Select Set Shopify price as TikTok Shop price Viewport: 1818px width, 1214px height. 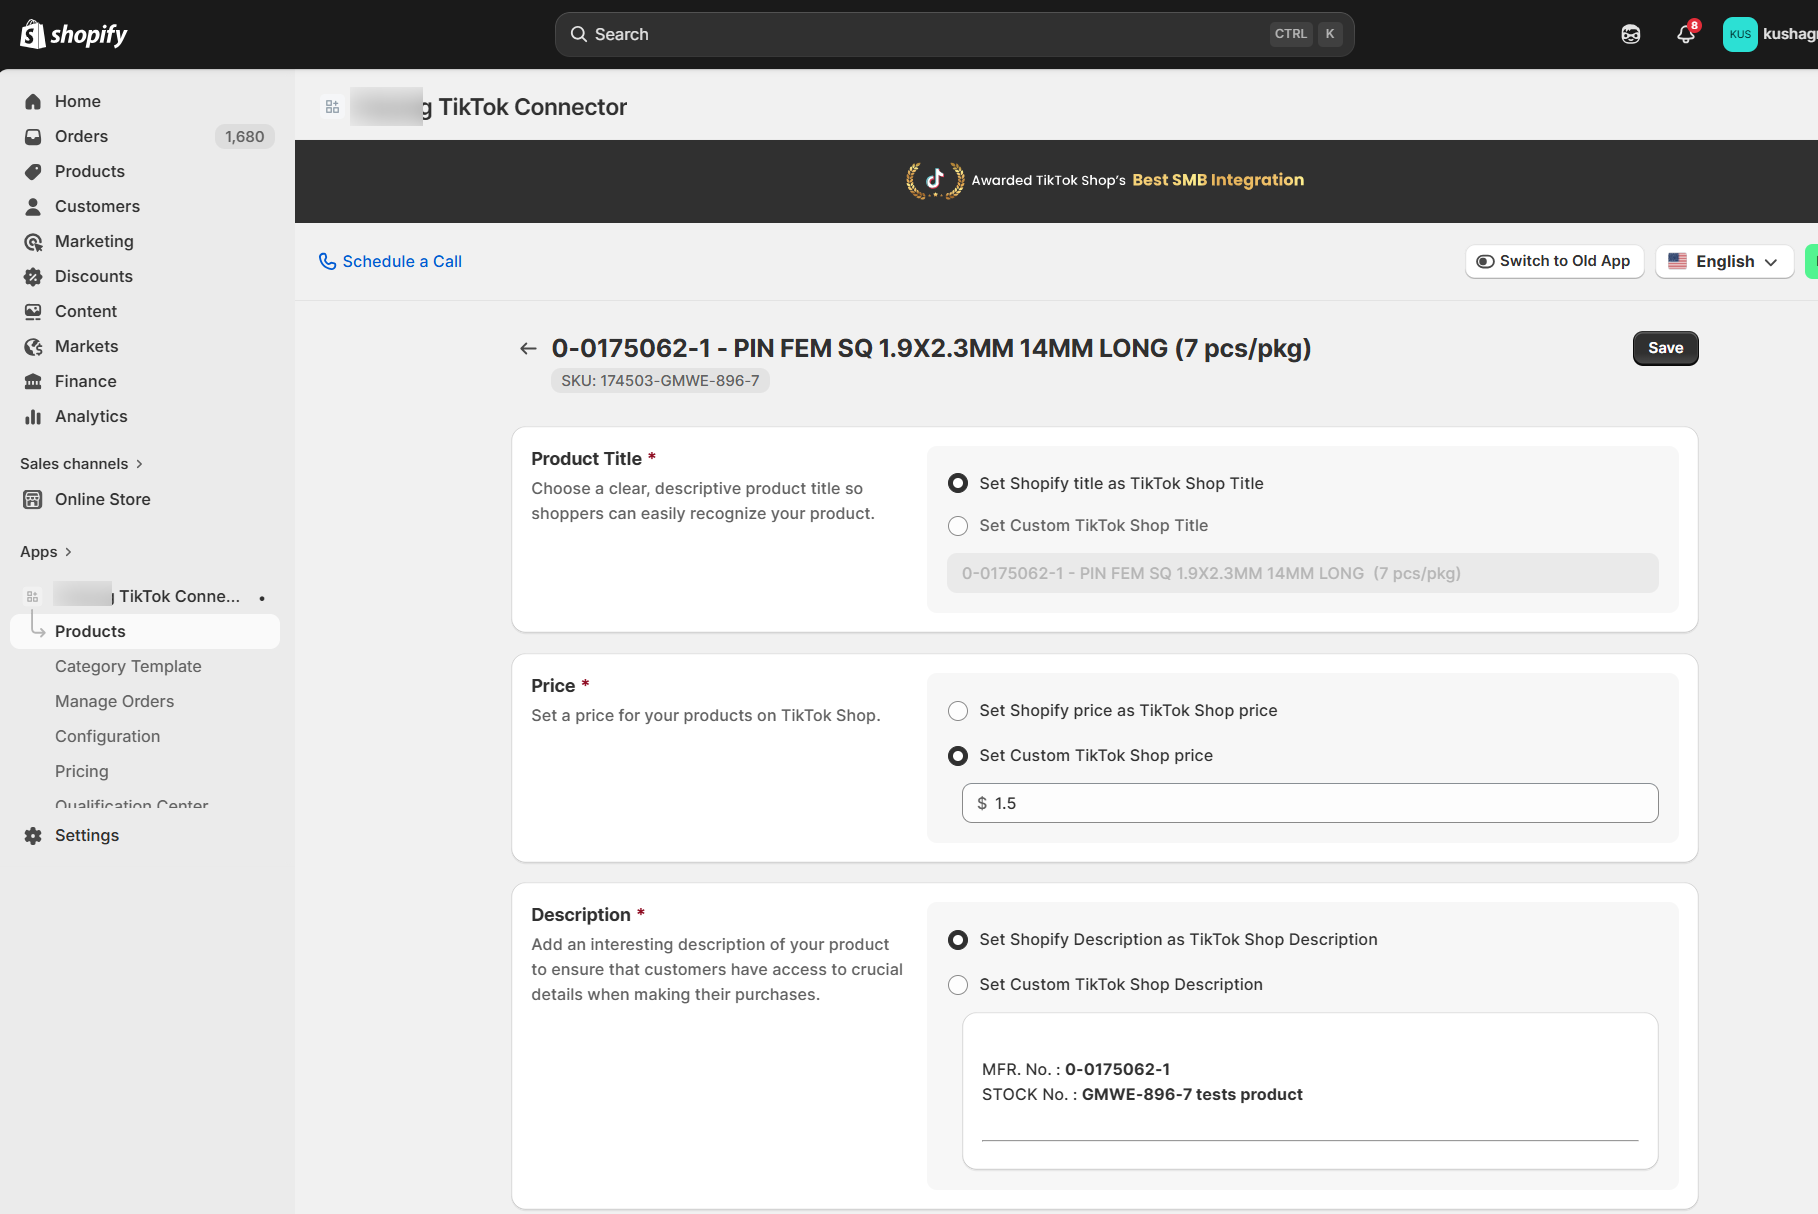pyautogui.click(x=958, y=710)
